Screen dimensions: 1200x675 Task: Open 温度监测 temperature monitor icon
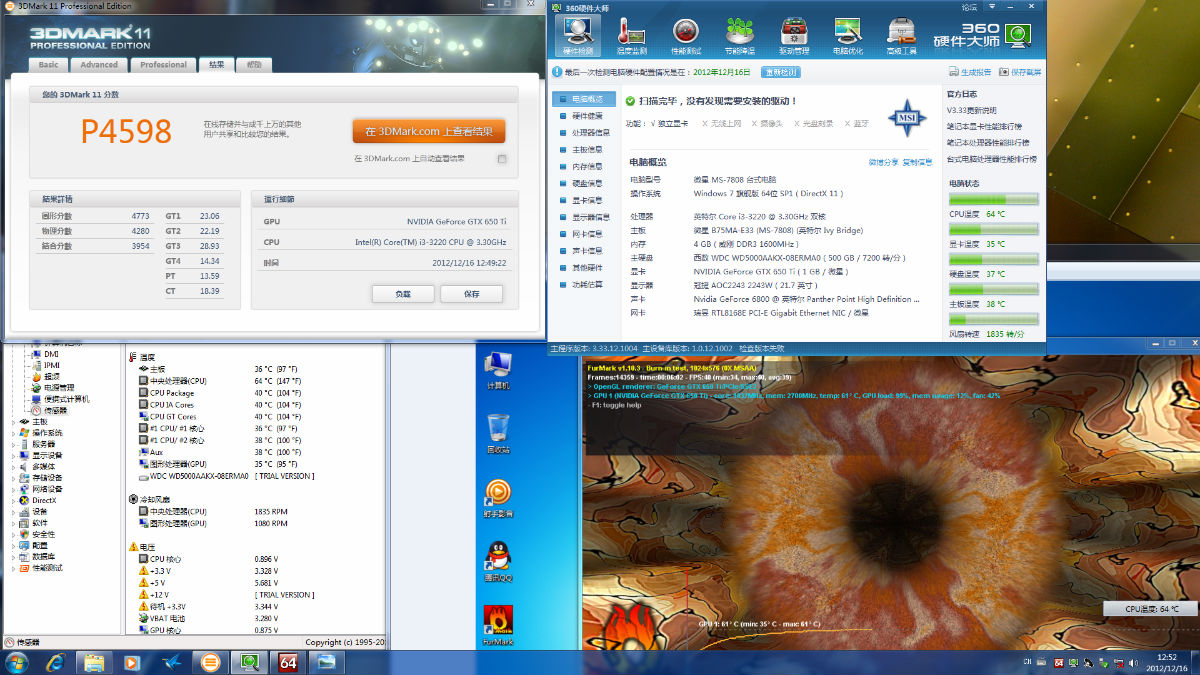pyautogui.click(x=632, y=36)
